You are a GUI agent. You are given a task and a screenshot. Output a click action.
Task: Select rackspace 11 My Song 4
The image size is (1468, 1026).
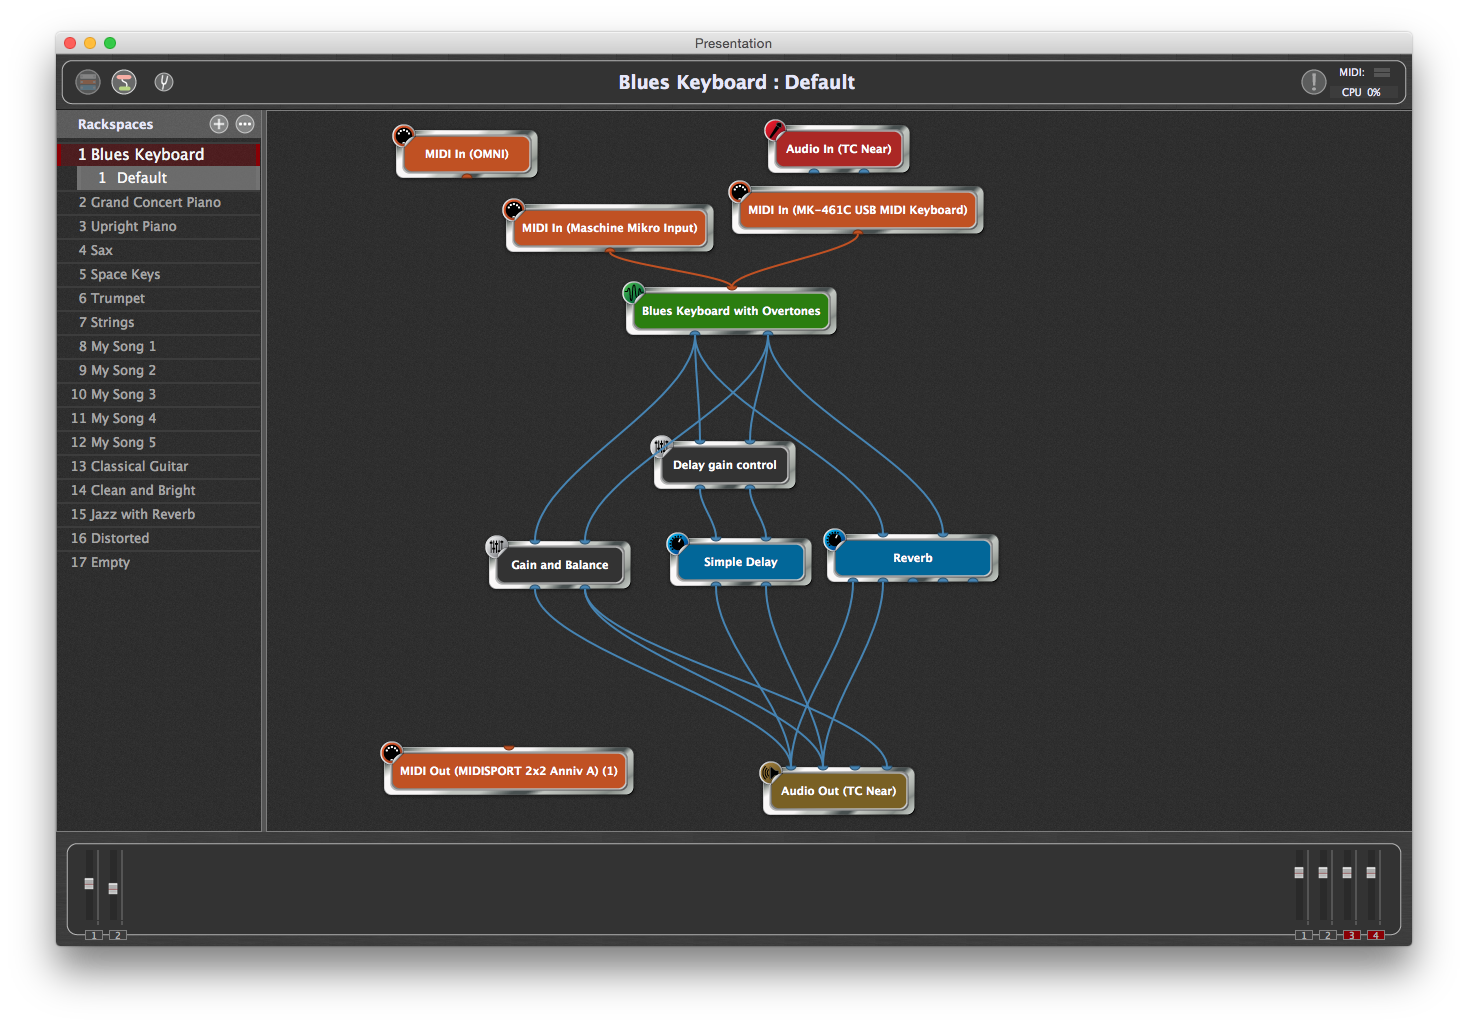pyautogui.click(x=159, y=418)
